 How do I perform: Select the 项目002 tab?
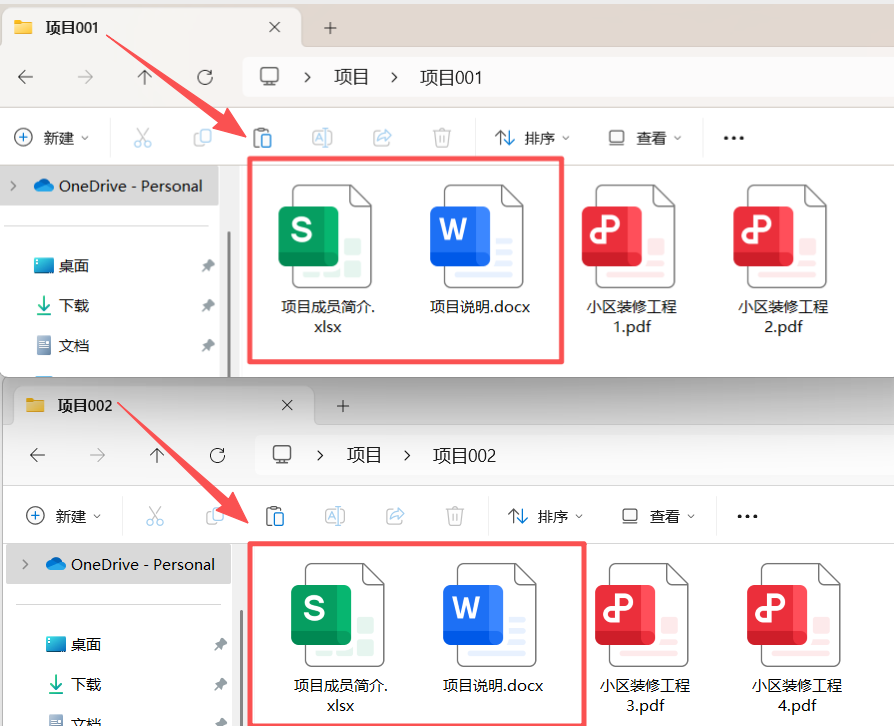[164, 405]
